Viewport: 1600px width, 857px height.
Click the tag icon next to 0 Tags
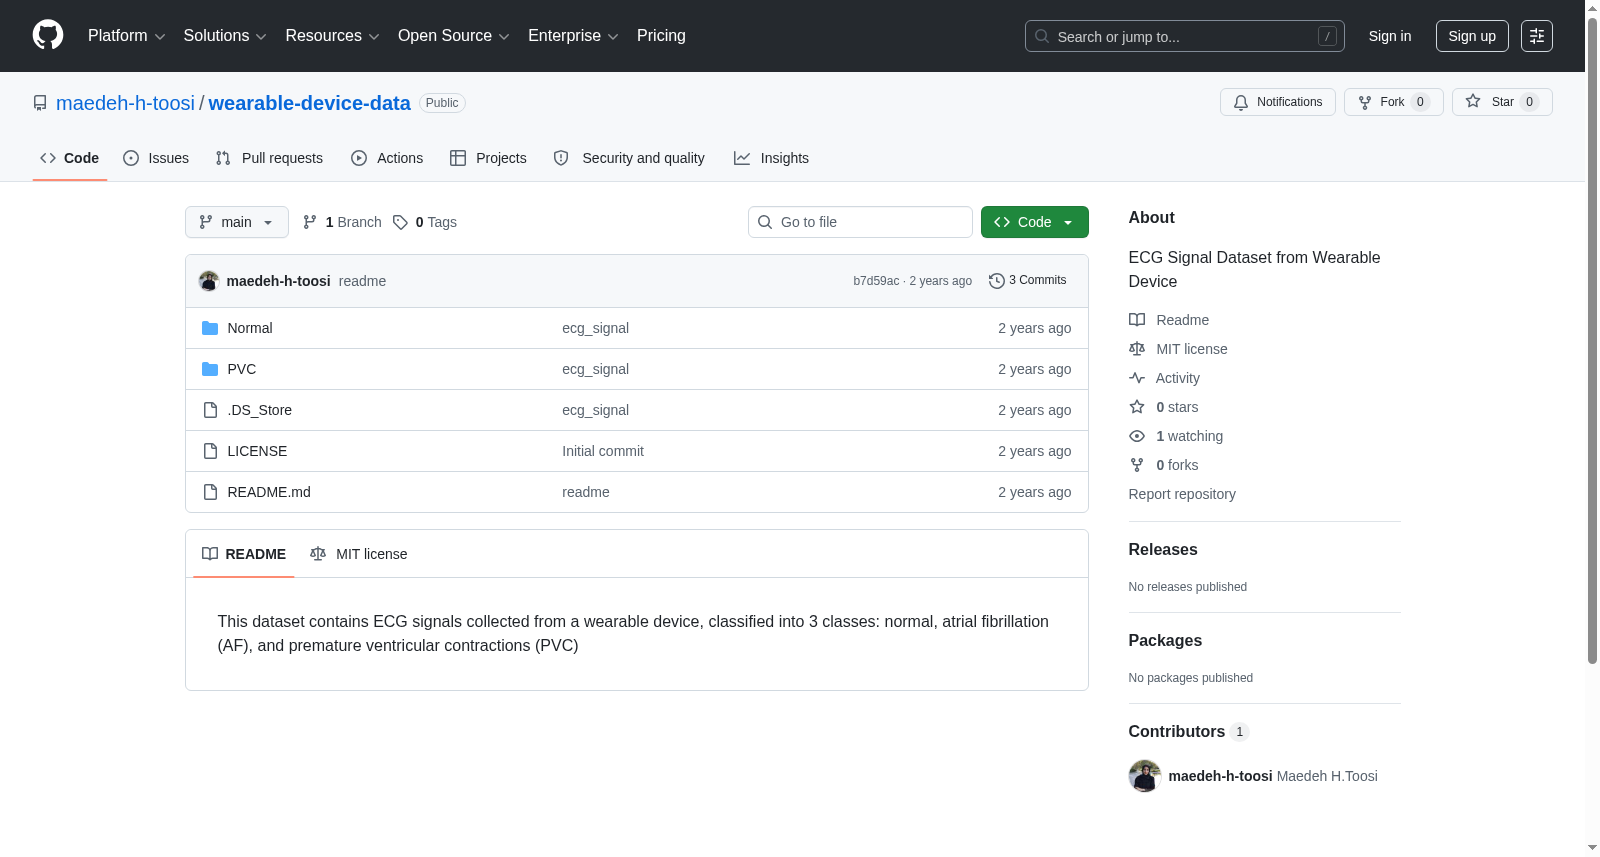click(x=400, y=222)
